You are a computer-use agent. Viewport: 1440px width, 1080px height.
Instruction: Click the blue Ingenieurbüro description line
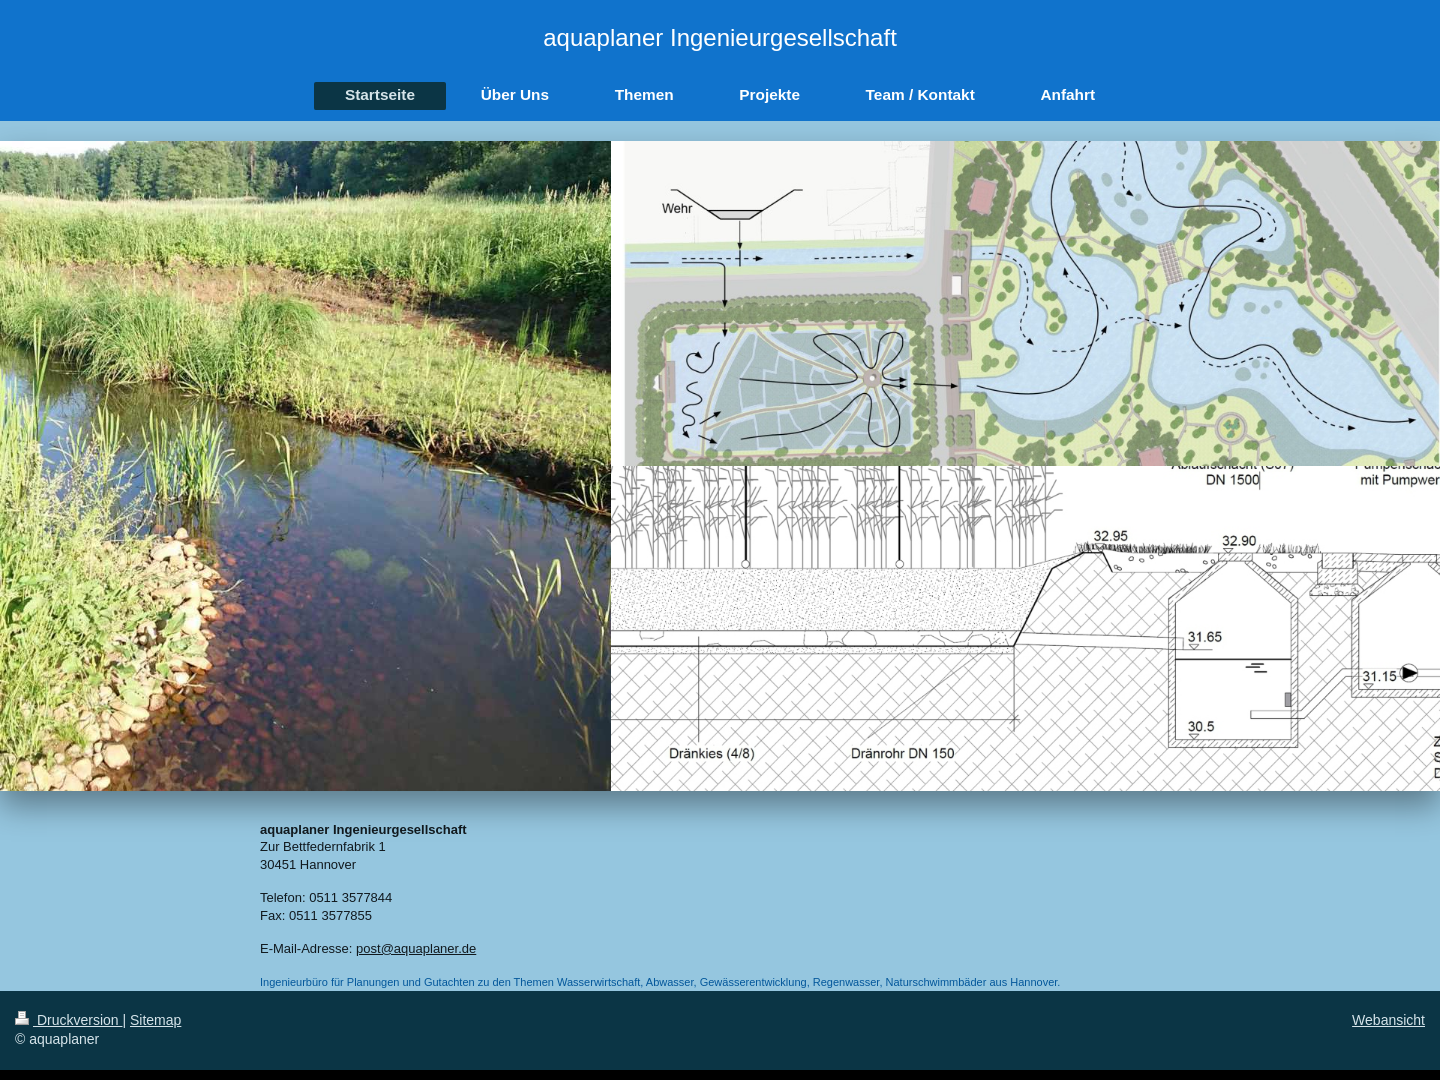click(660, 982)
